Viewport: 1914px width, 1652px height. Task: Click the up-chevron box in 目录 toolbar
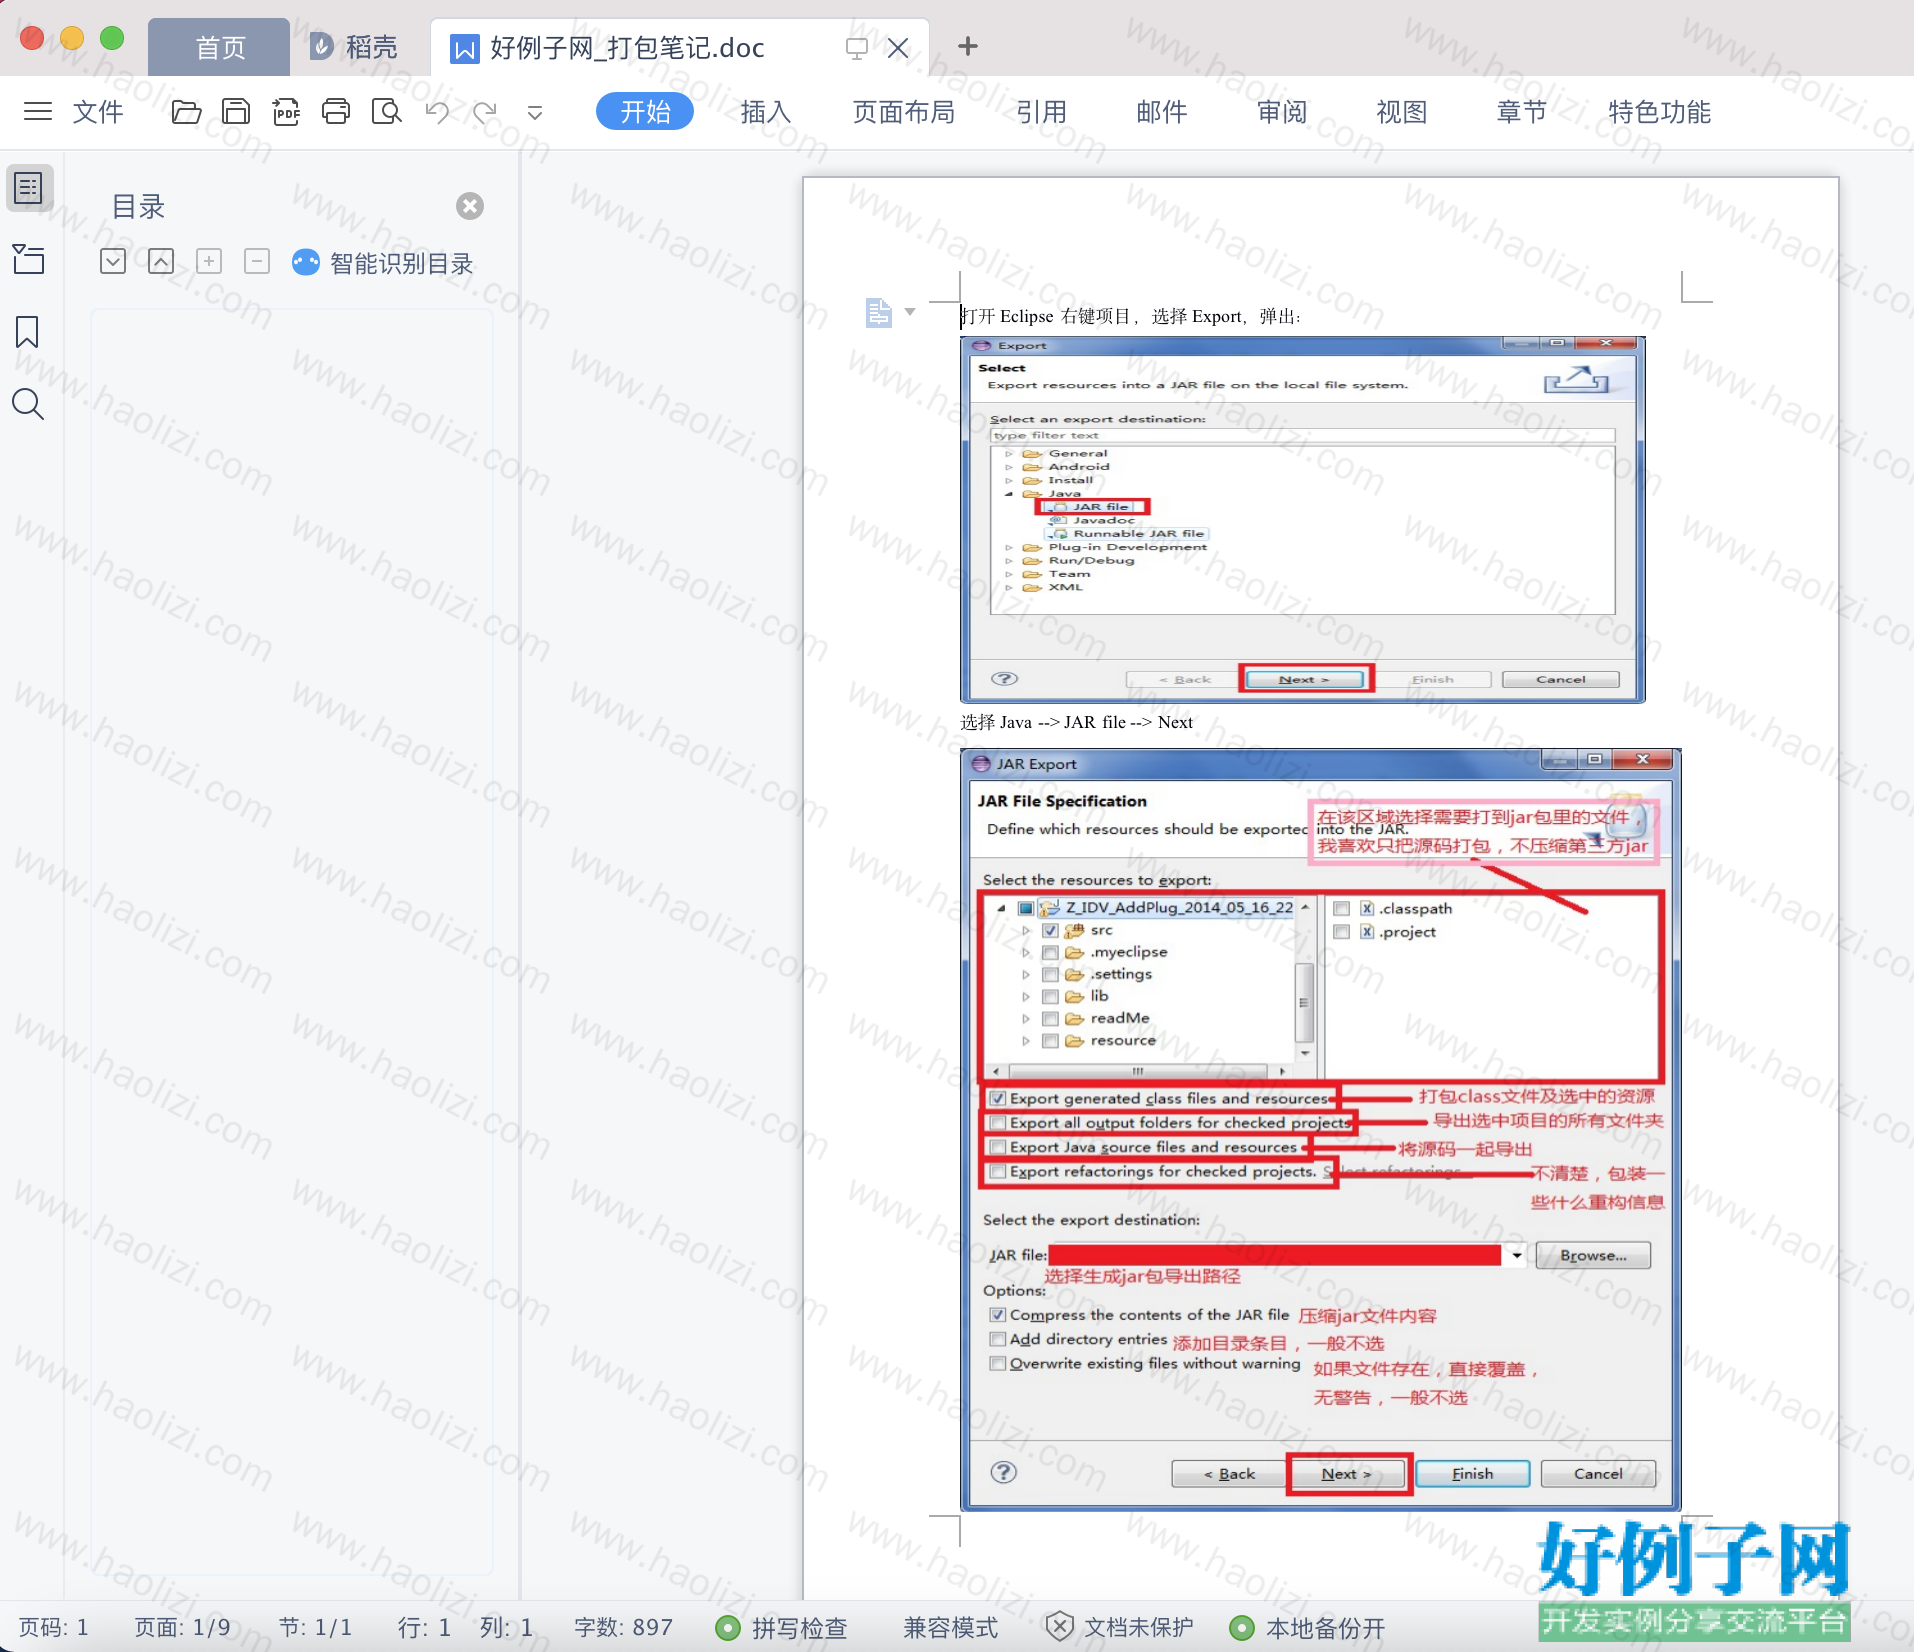pyautogui.click(x=161, y=262)
